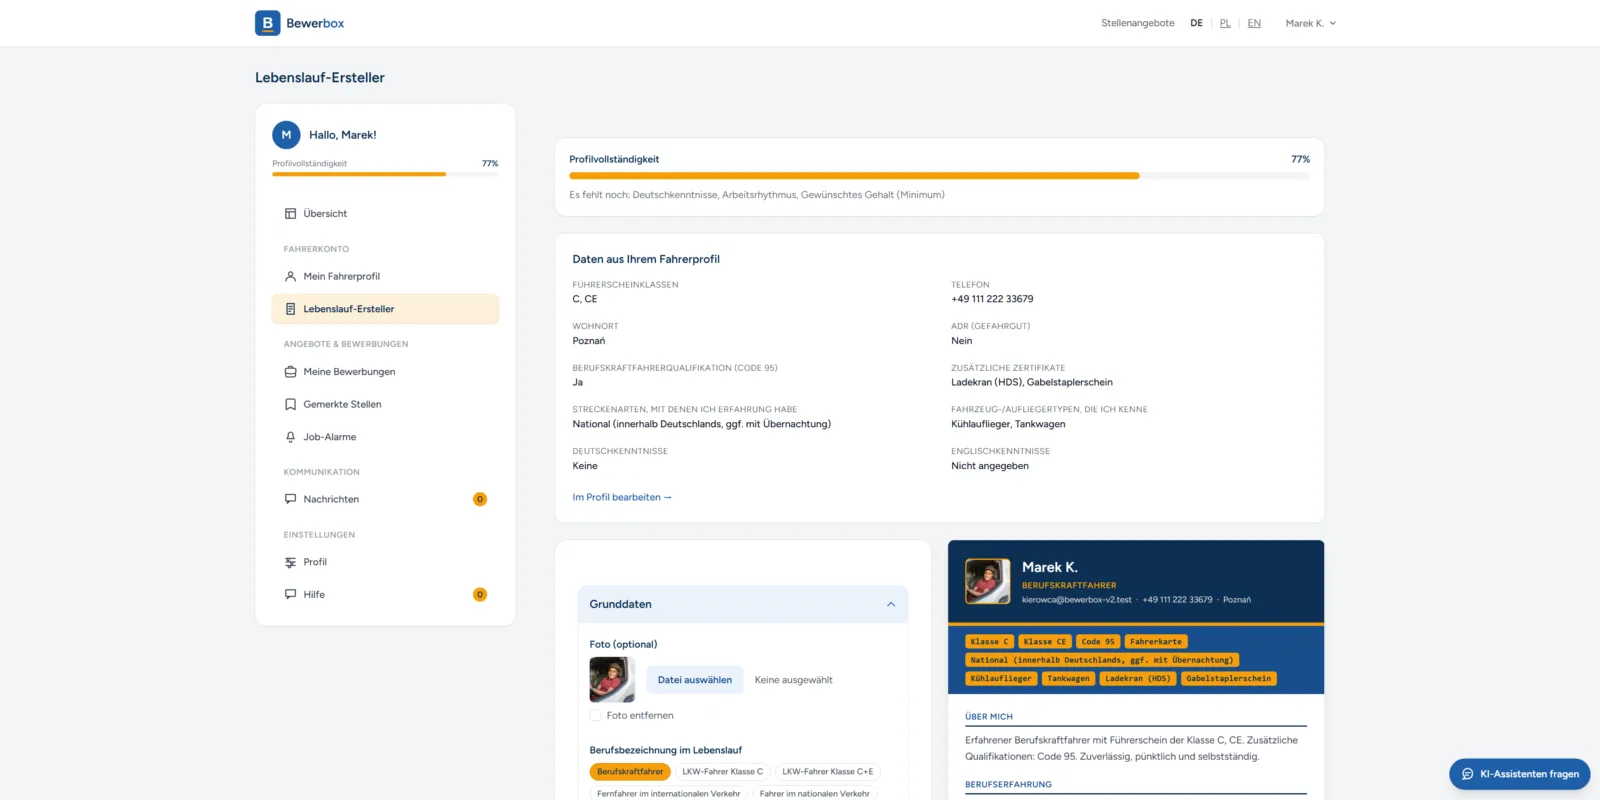The height and width of the screenshot is (800, 1600).
Task: Click the main Profilvollständigkeit 77% progress bar
Action: (939, 175)
